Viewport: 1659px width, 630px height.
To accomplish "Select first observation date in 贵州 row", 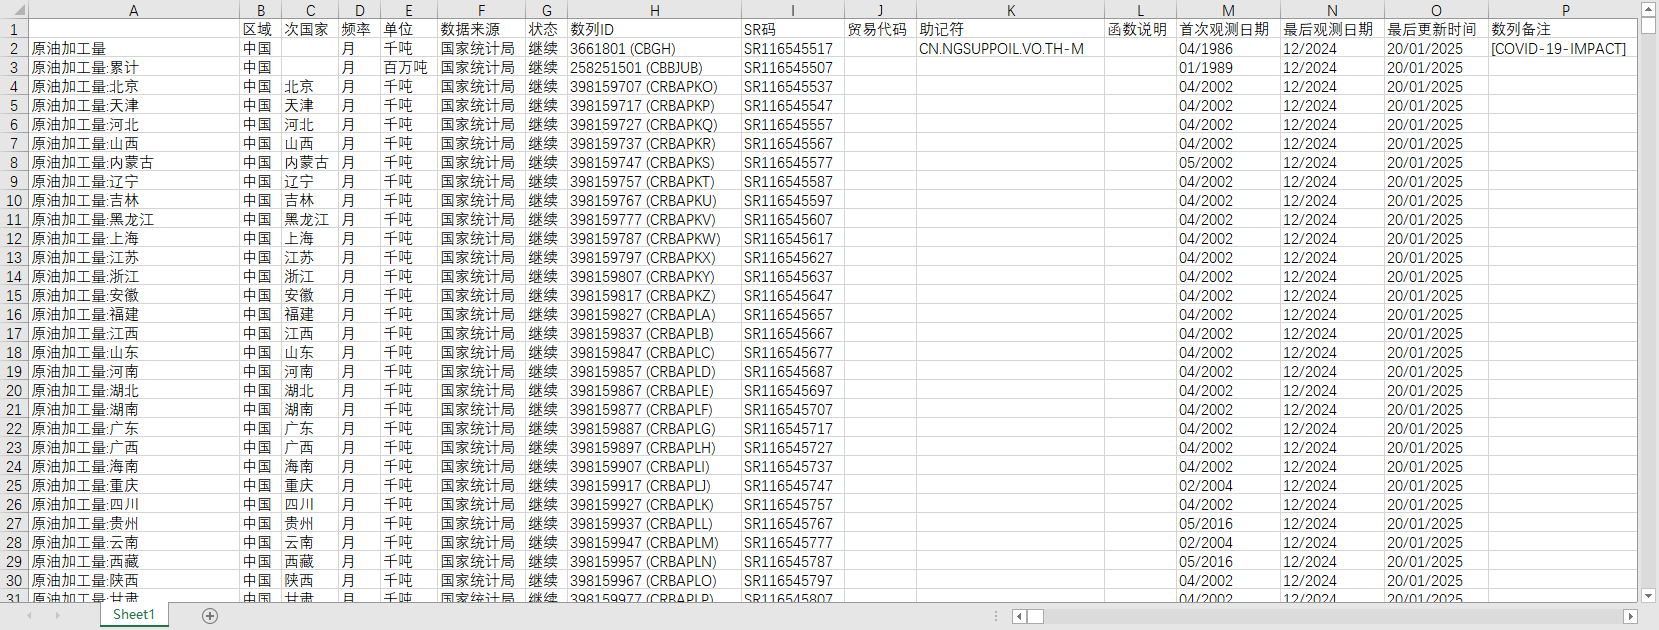I will click(x=1228, y=523).
